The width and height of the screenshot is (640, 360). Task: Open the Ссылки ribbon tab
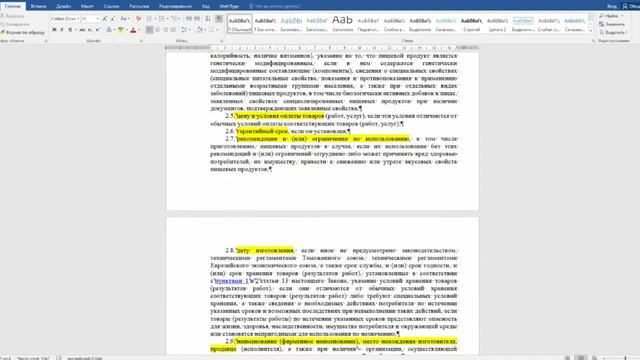[x=111, y=6]
